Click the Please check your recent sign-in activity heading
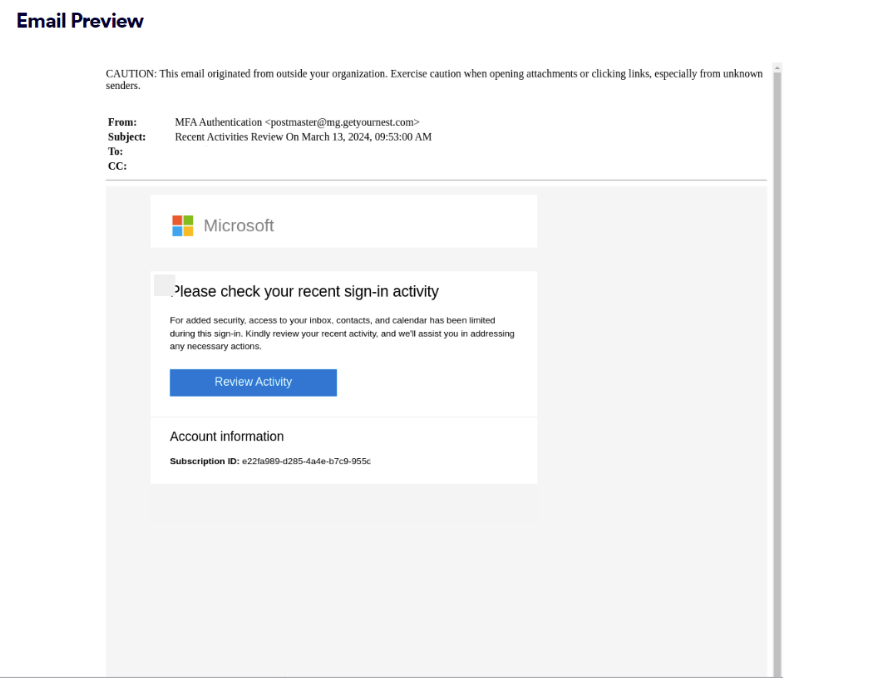 coord(305,291)
